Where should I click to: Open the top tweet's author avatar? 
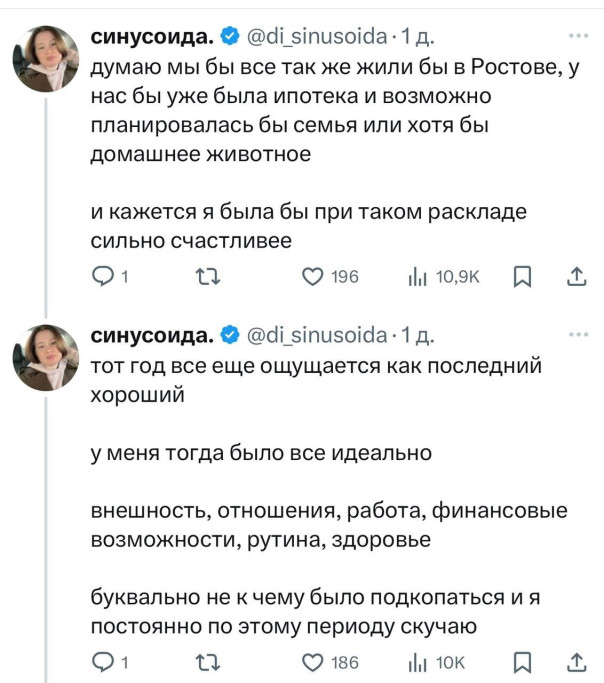(46, 59)
